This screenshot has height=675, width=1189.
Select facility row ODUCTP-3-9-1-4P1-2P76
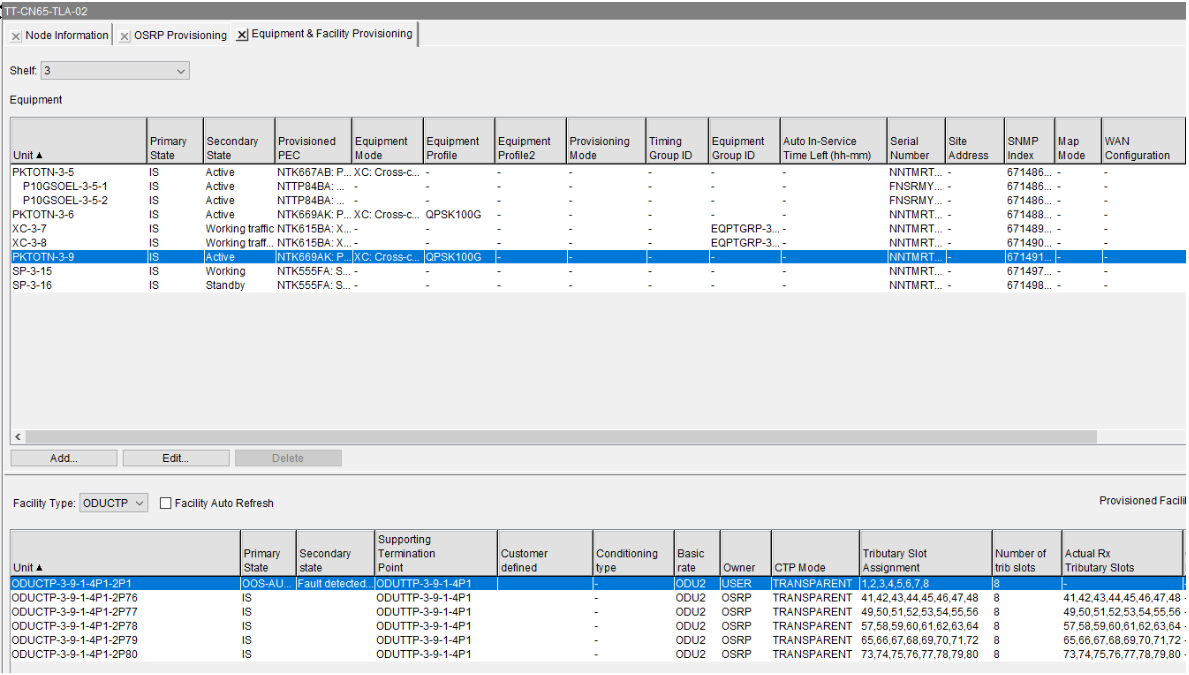[598, 598]
